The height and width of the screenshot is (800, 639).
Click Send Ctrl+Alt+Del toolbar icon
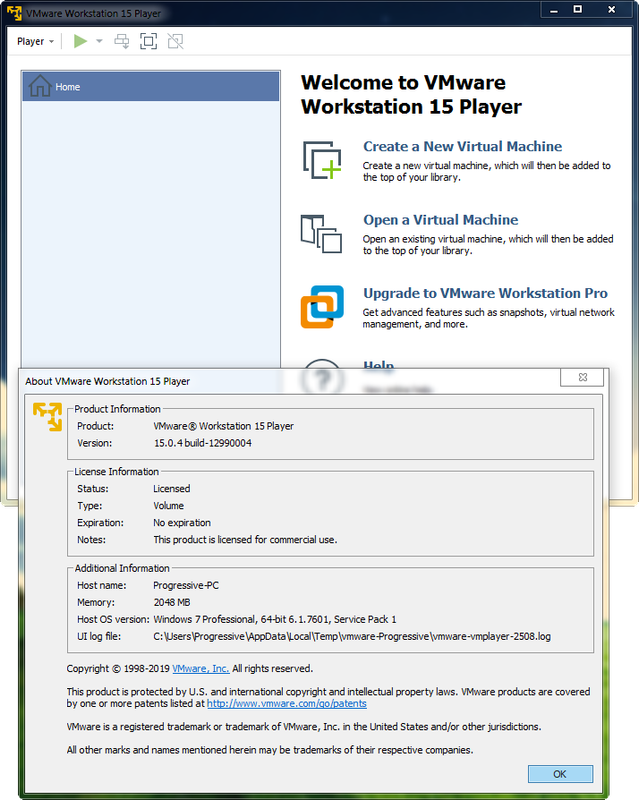pyautogui.click(x=121, y=41)
